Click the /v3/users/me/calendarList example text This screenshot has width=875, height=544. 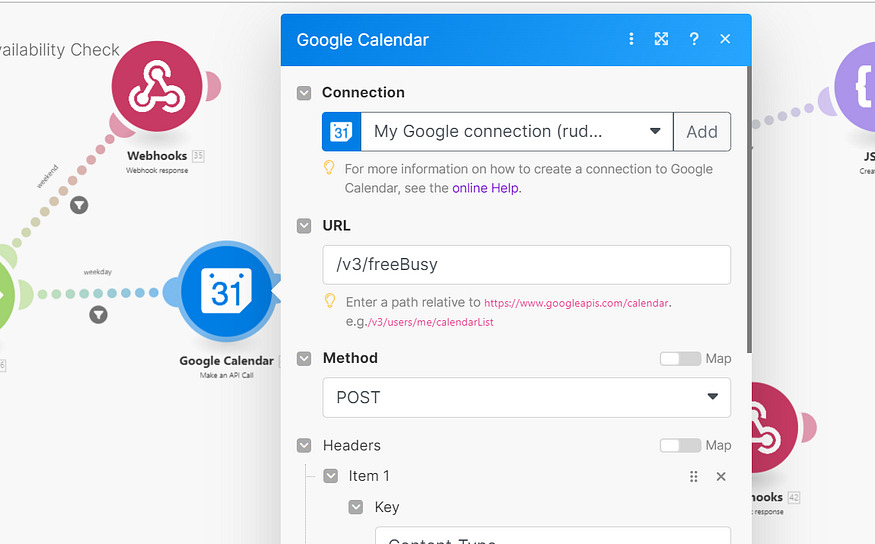[x=431, y=322]
